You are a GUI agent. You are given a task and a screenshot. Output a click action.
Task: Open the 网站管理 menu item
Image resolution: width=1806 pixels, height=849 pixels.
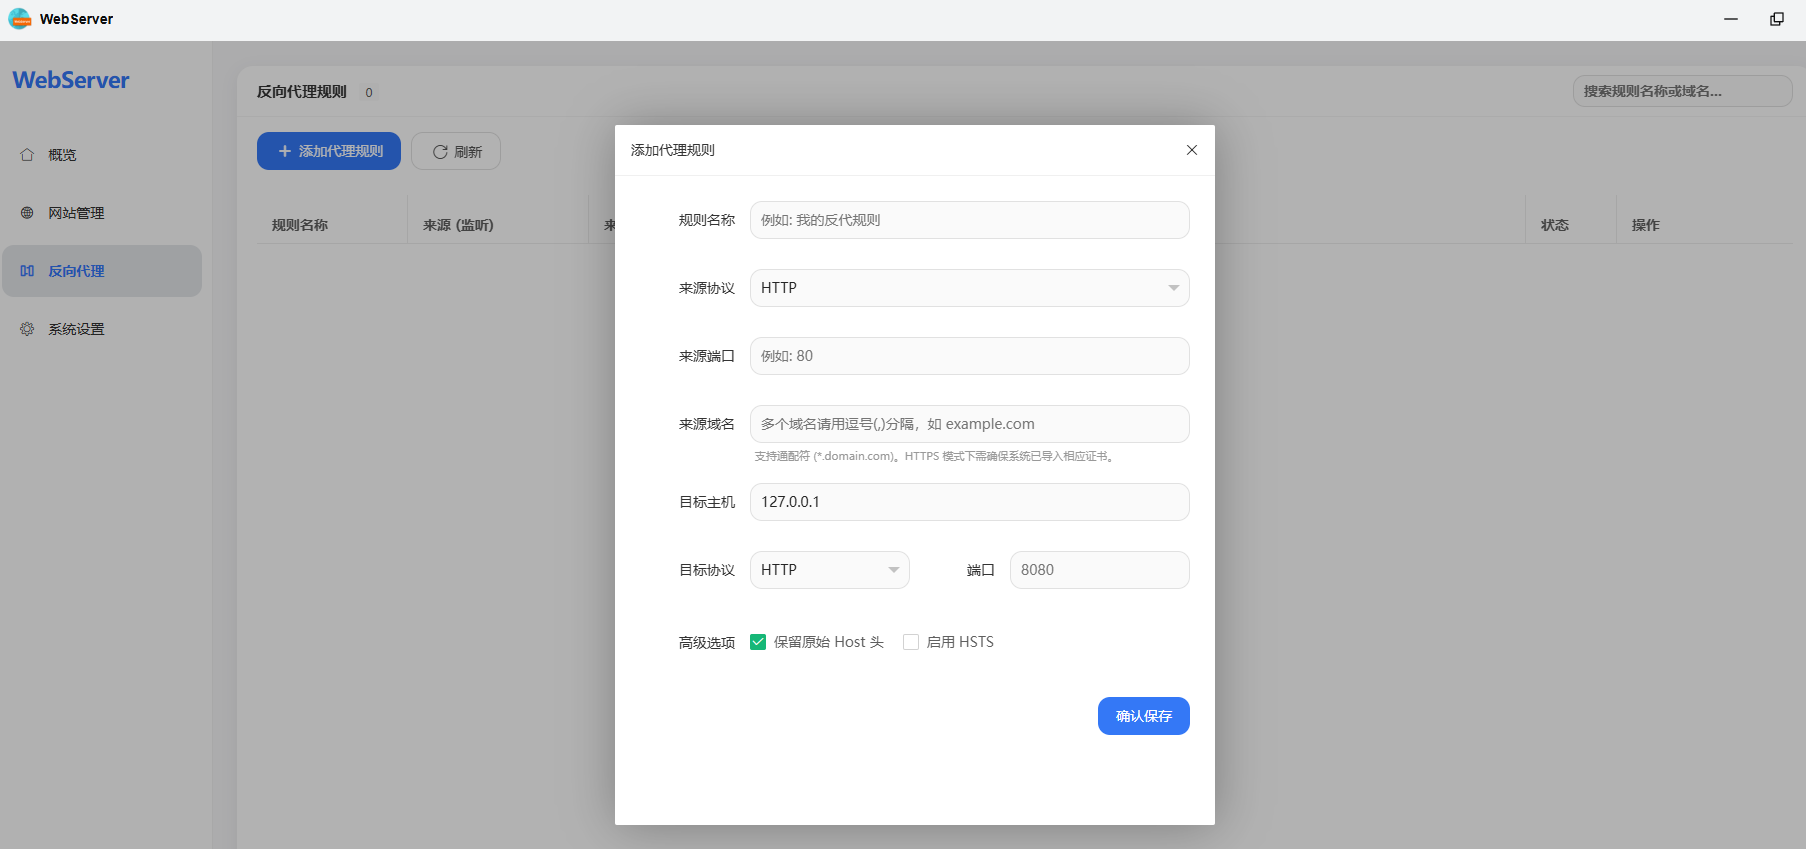click(x=76, y=213)
